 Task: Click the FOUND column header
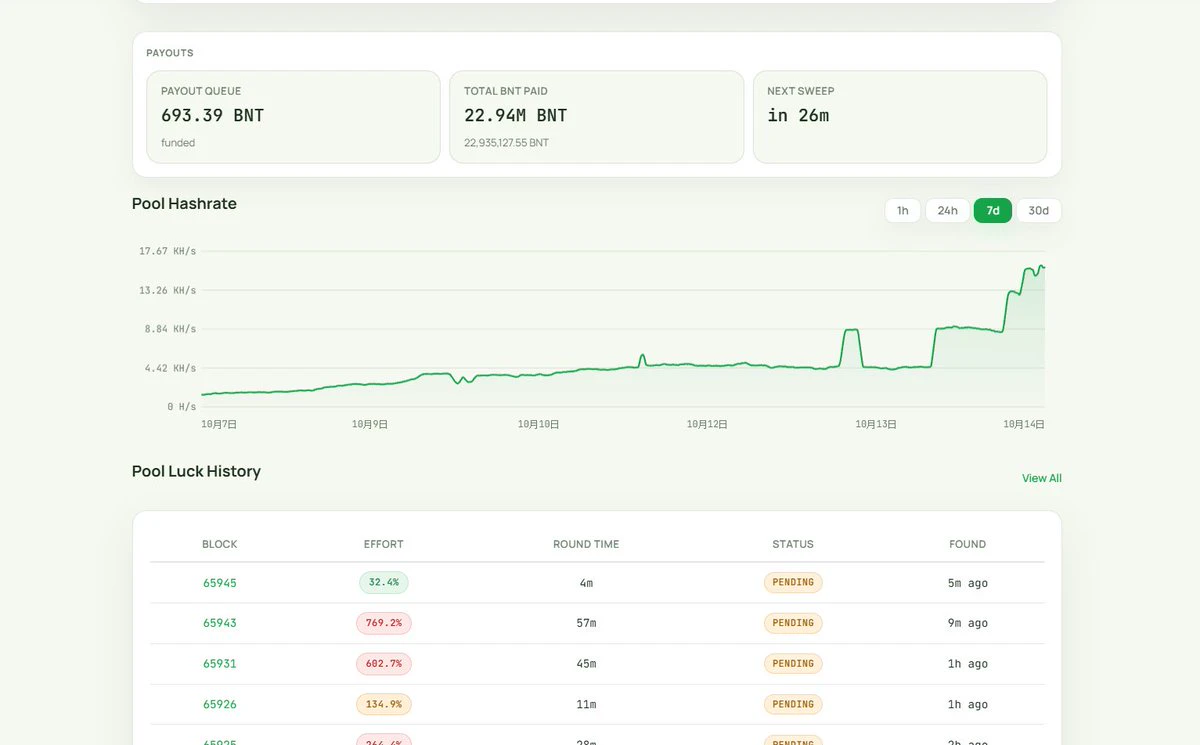click(968, 544)
